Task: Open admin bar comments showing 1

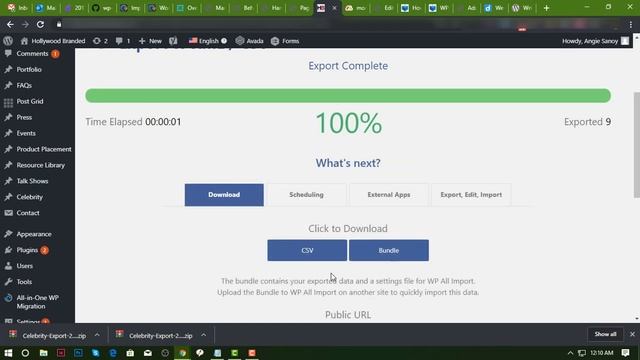Action: [123, 41]
